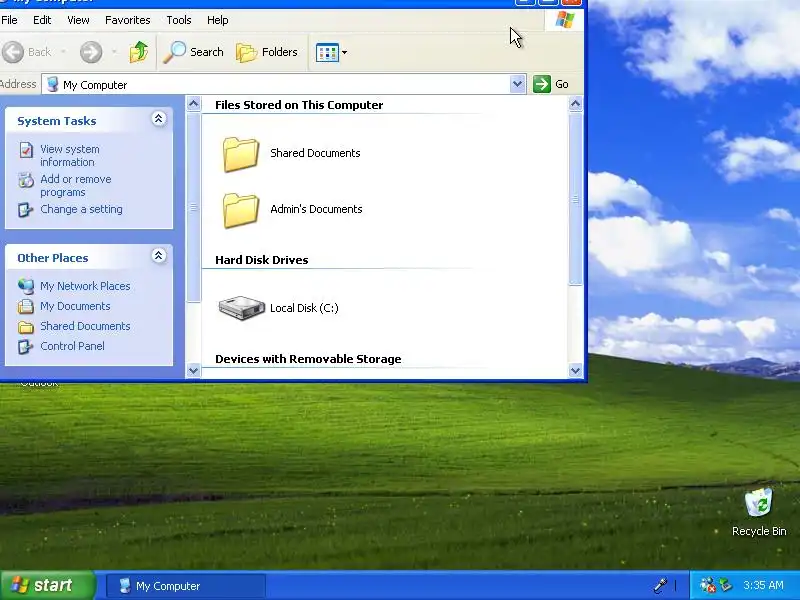
Task: Click the Change a setting icon
Action: (x=26, y=210)
